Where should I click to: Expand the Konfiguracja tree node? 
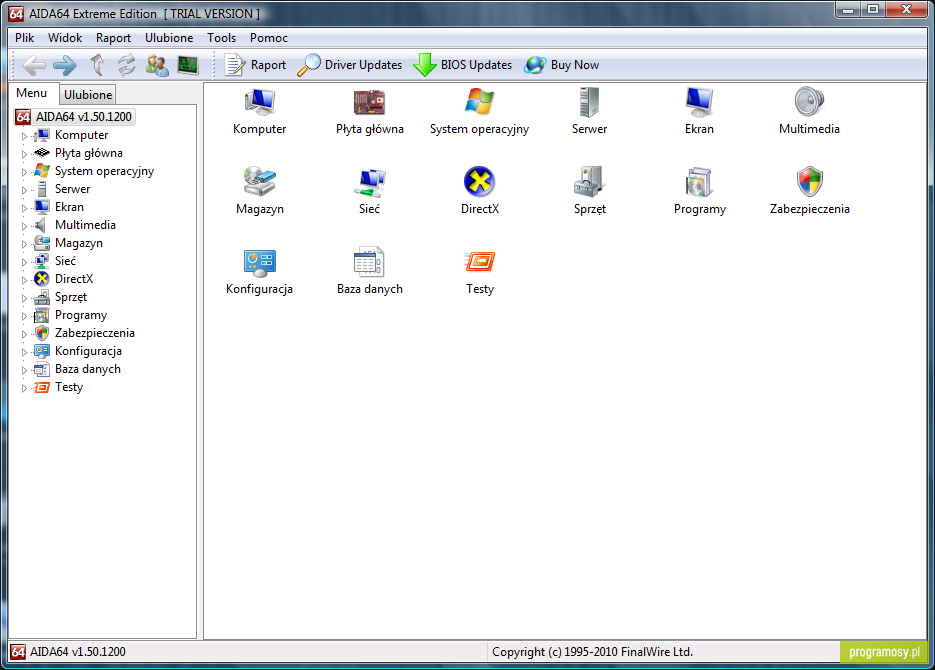point(24,352)
